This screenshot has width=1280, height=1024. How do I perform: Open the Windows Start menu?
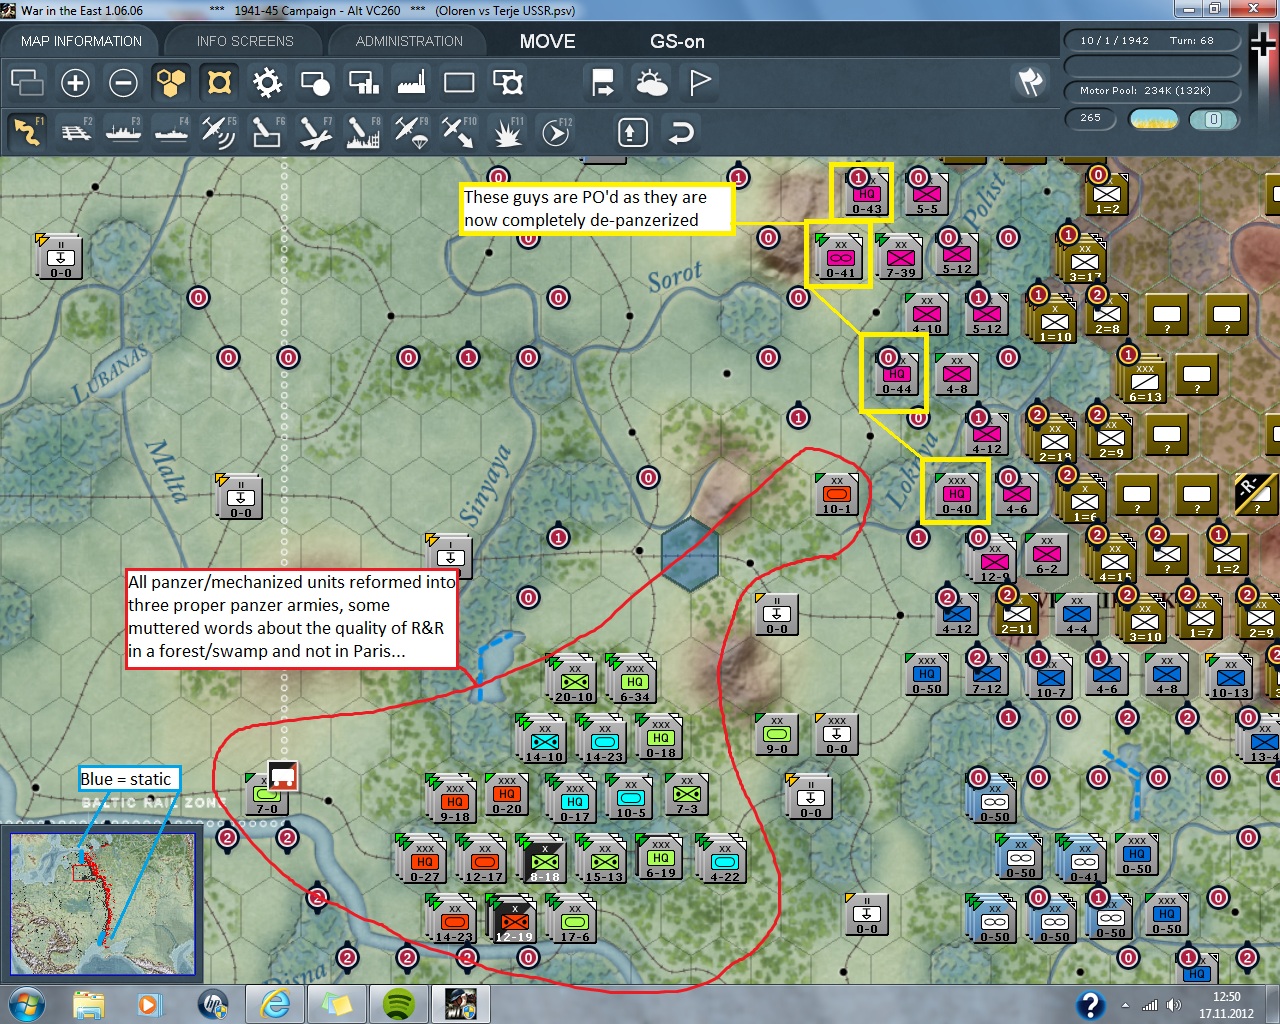(x=26, y=1004)
